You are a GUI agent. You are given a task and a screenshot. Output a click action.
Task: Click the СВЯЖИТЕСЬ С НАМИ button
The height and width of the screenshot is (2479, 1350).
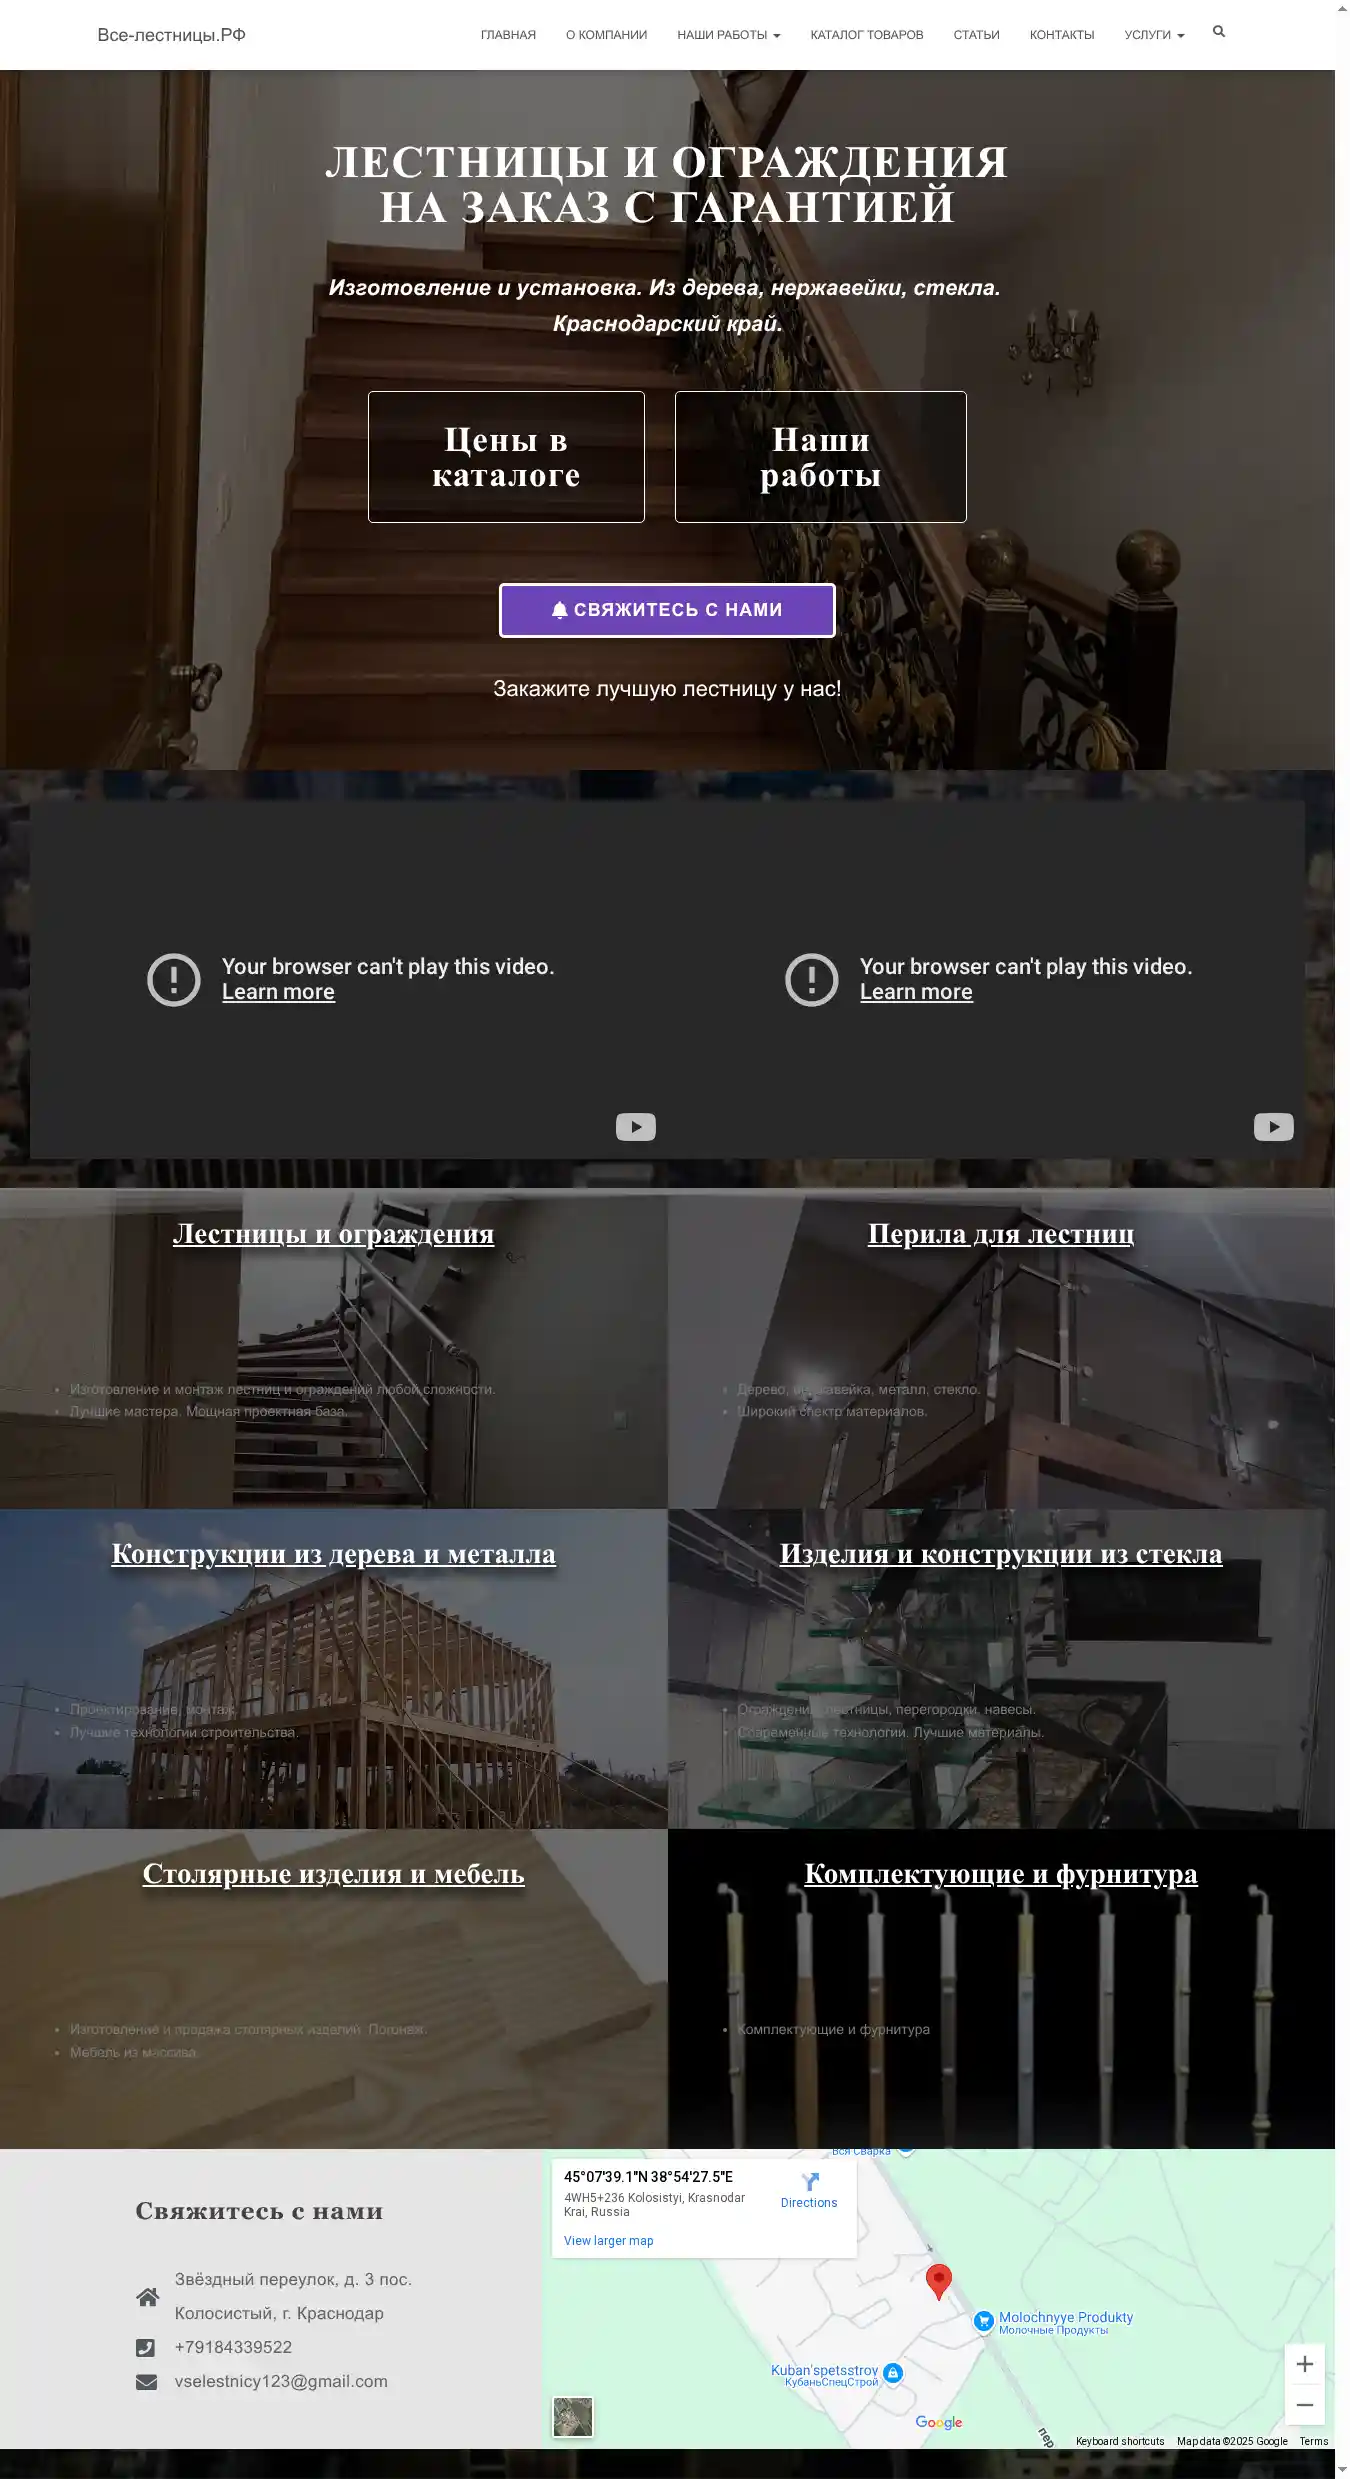coord(667,610)
